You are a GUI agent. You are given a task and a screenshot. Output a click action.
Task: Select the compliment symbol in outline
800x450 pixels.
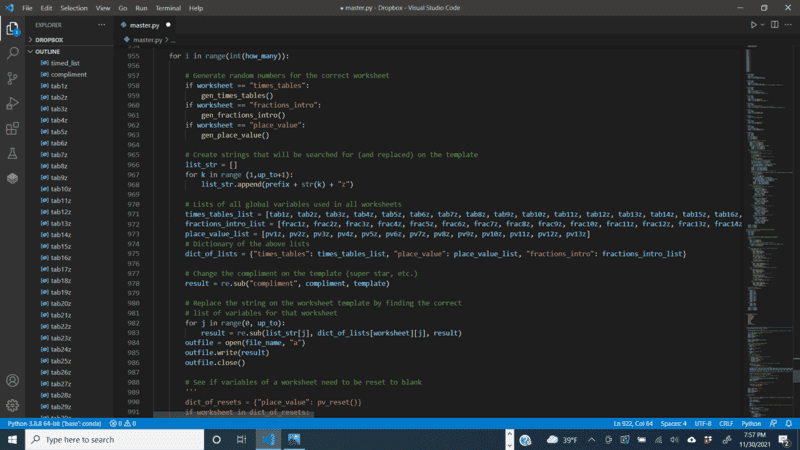point(68,74)
